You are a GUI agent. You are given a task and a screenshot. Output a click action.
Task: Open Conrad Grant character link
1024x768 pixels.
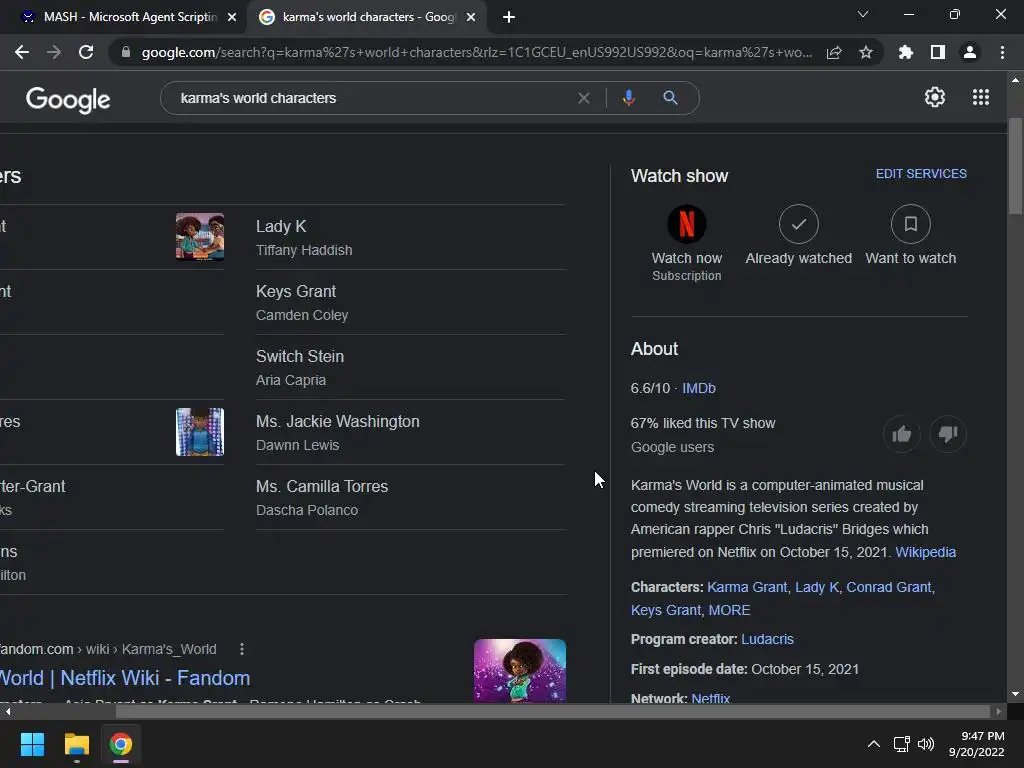pos(889,587)
